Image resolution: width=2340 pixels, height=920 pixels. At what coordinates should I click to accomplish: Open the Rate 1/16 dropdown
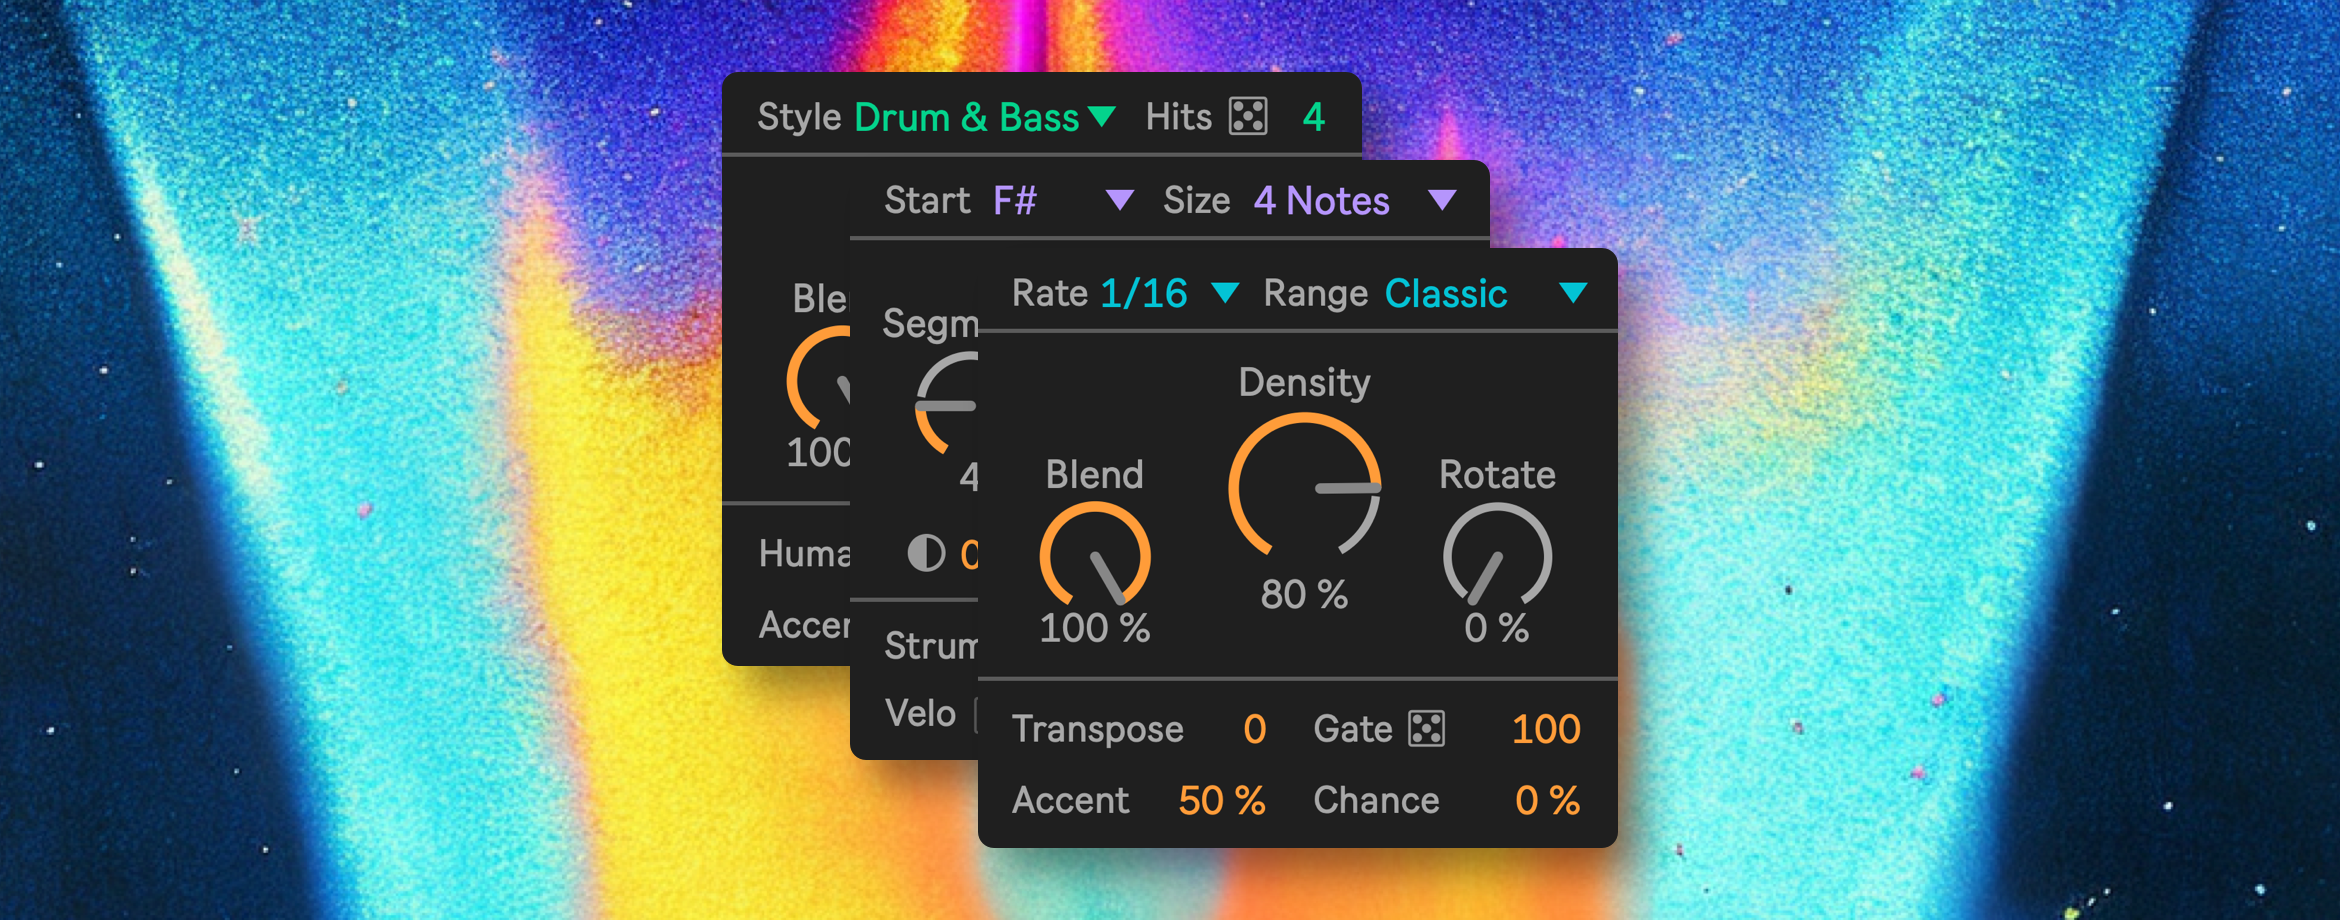click(1225, 293)
